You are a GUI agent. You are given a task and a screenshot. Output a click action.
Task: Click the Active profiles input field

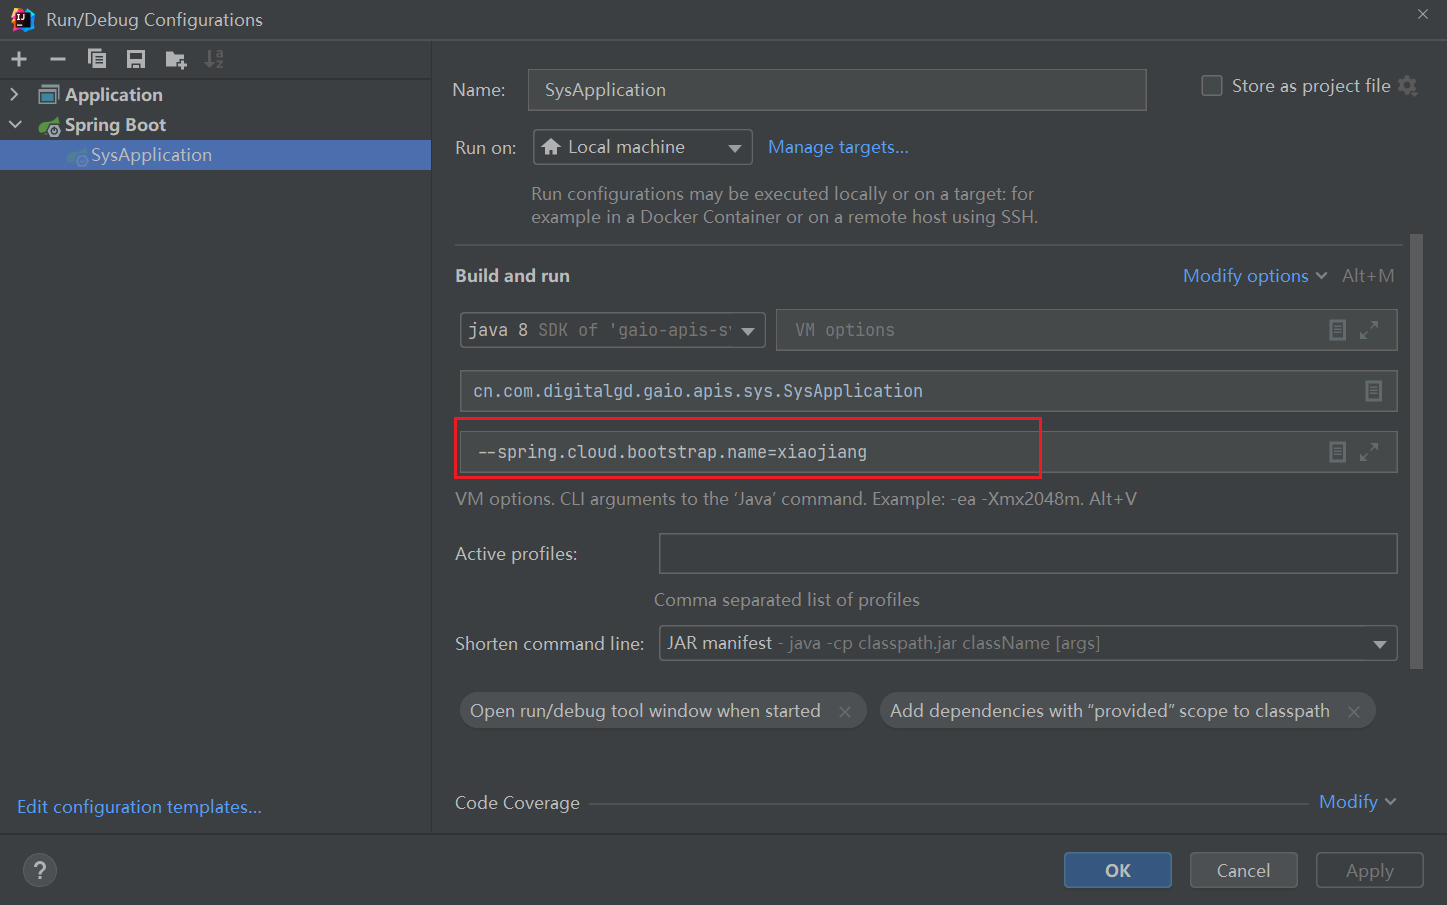pyautogui.click(x=1027, y=553)
